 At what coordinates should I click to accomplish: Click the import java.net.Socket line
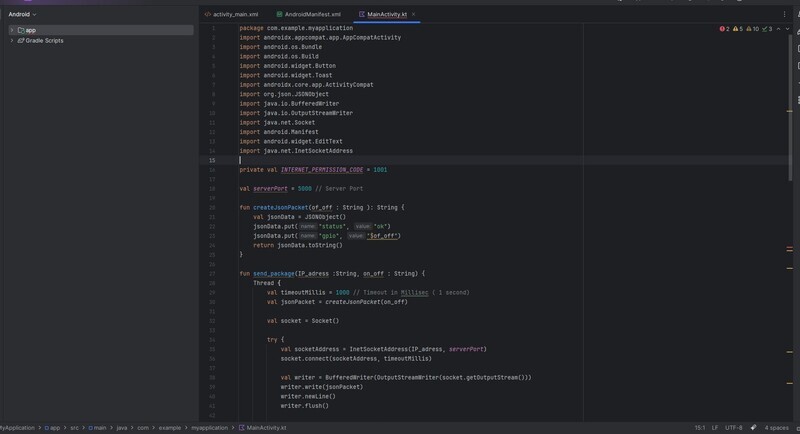point(277,122)
